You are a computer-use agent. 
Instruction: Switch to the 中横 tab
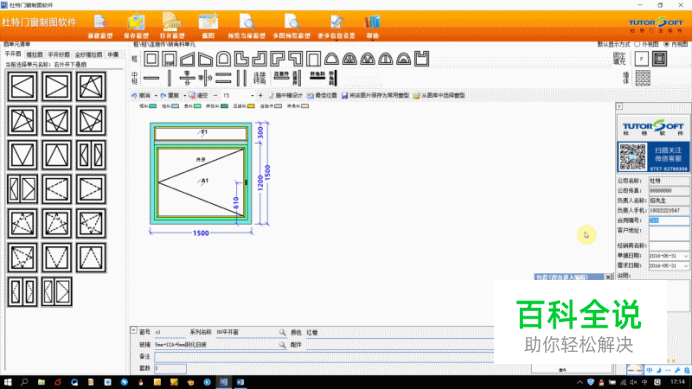point(113,54)
